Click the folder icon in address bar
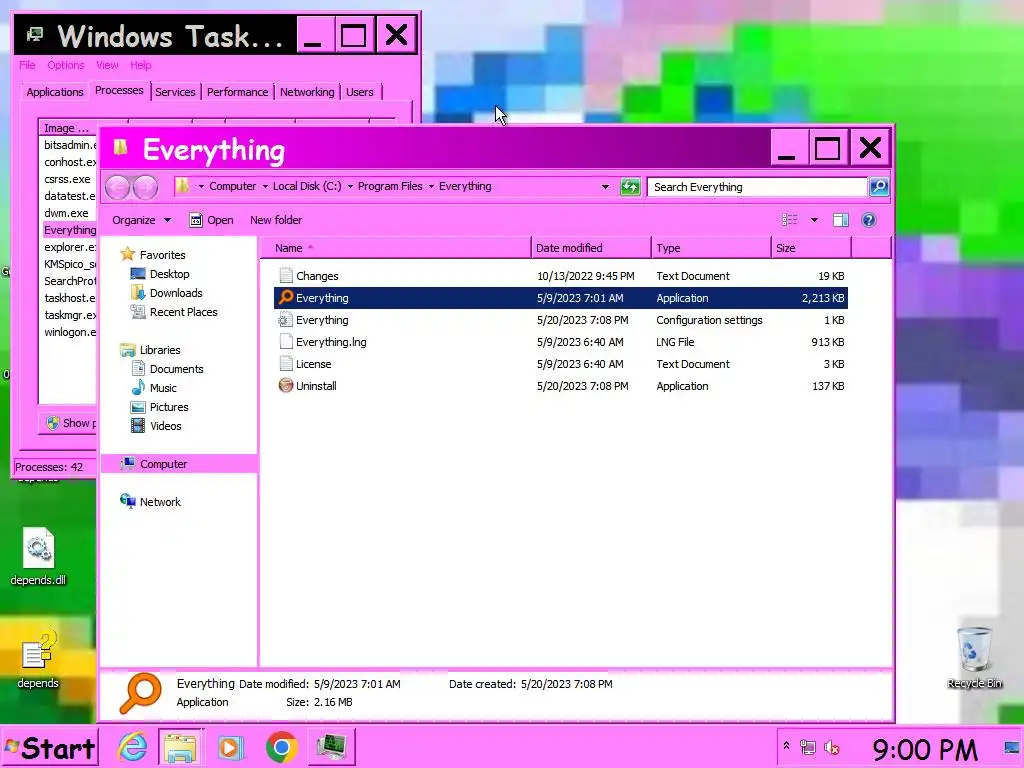This screenshot has height=768, width=1024. click(x=183, y=186)
